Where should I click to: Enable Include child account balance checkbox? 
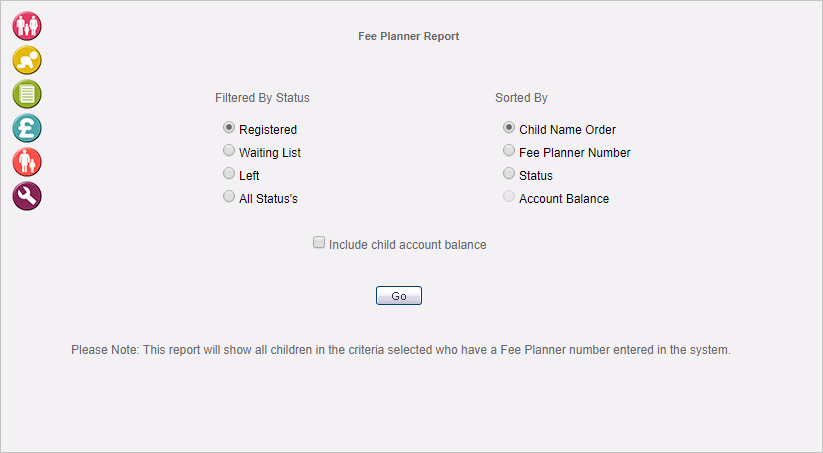(x=319, y=243)
